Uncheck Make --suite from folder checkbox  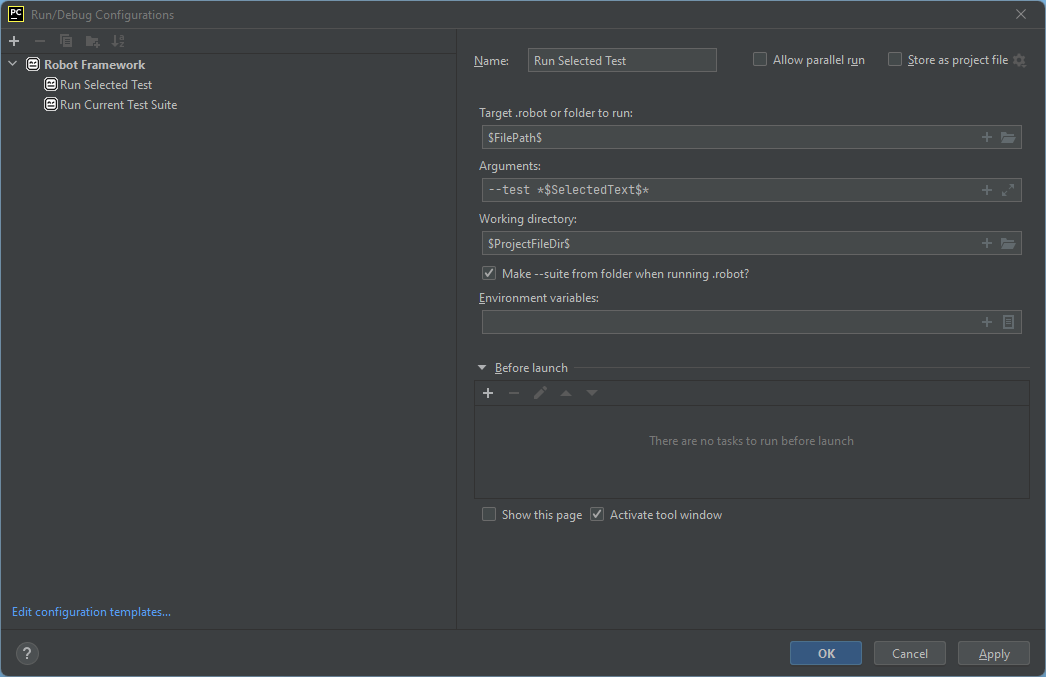point(489,273)
